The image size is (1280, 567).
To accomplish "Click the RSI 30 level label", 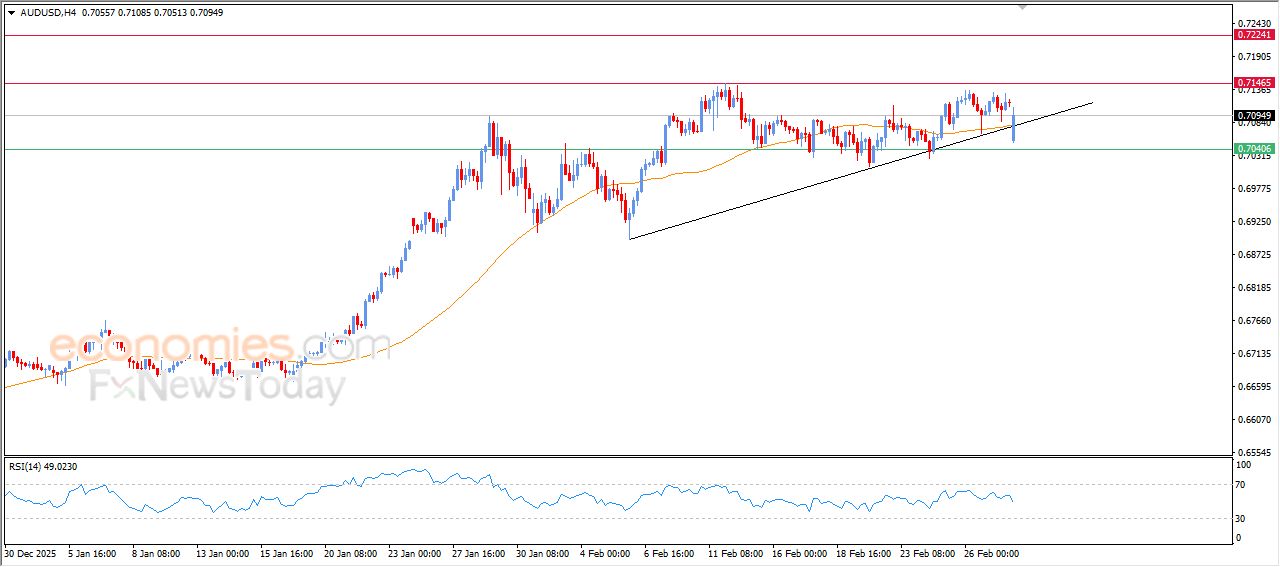I will coord(1243,518).
